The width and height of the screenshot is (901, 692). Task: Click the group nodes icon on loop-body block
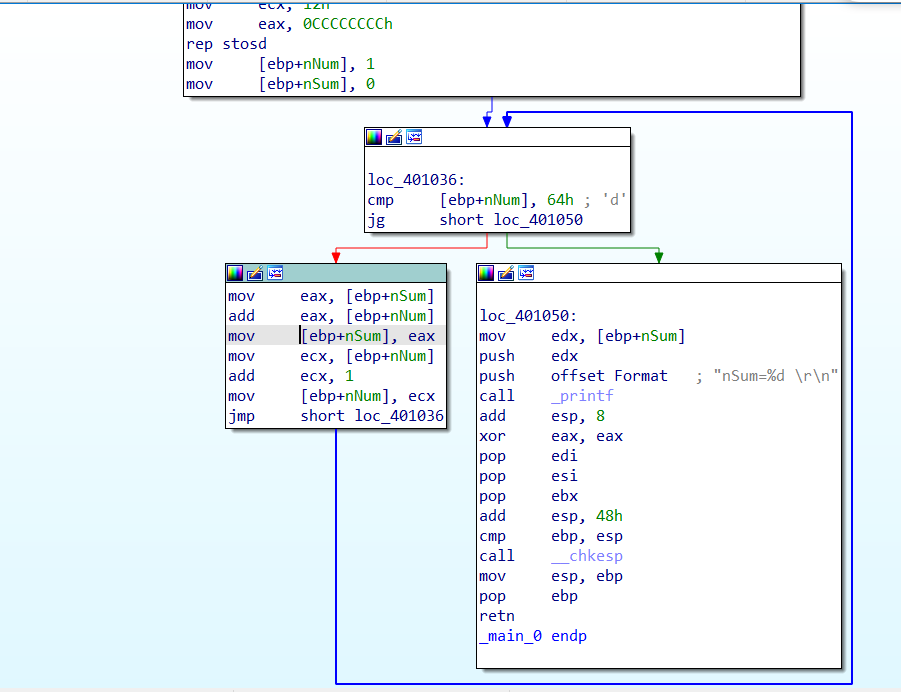click(x=275, y=273)
